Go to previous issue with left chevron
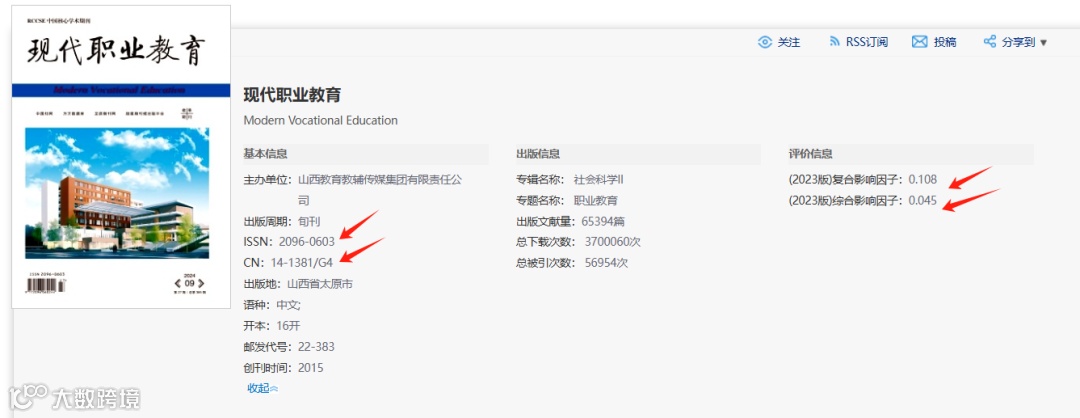 178,284
